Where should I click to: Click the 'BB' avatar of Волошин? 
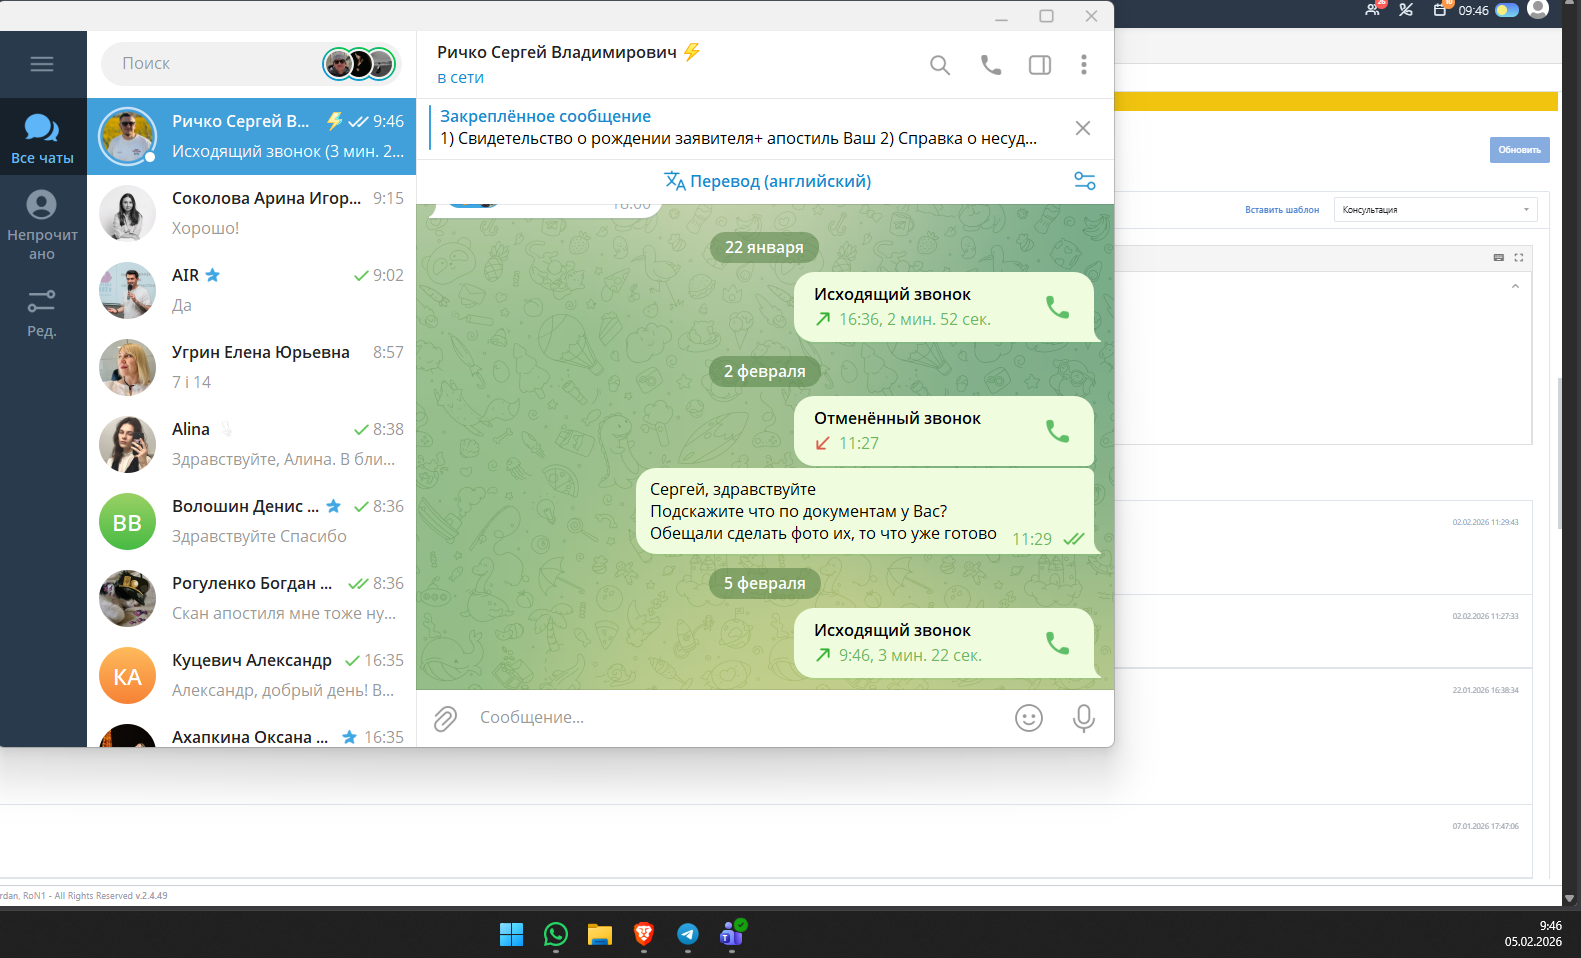click(127, 522)
